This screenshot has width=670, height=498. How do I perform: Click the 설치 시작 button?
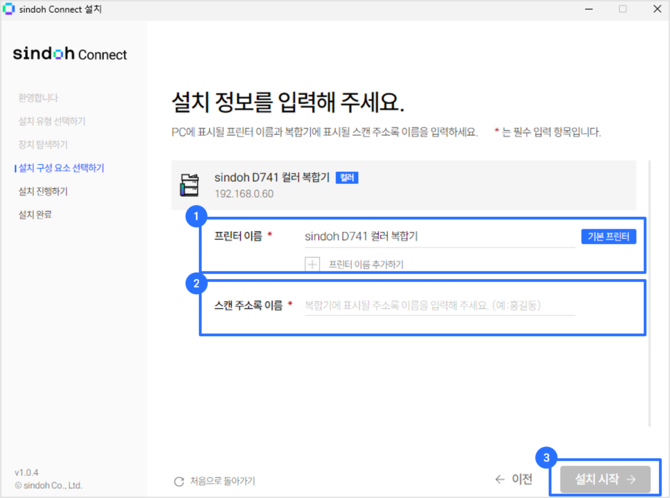point(605,479)
